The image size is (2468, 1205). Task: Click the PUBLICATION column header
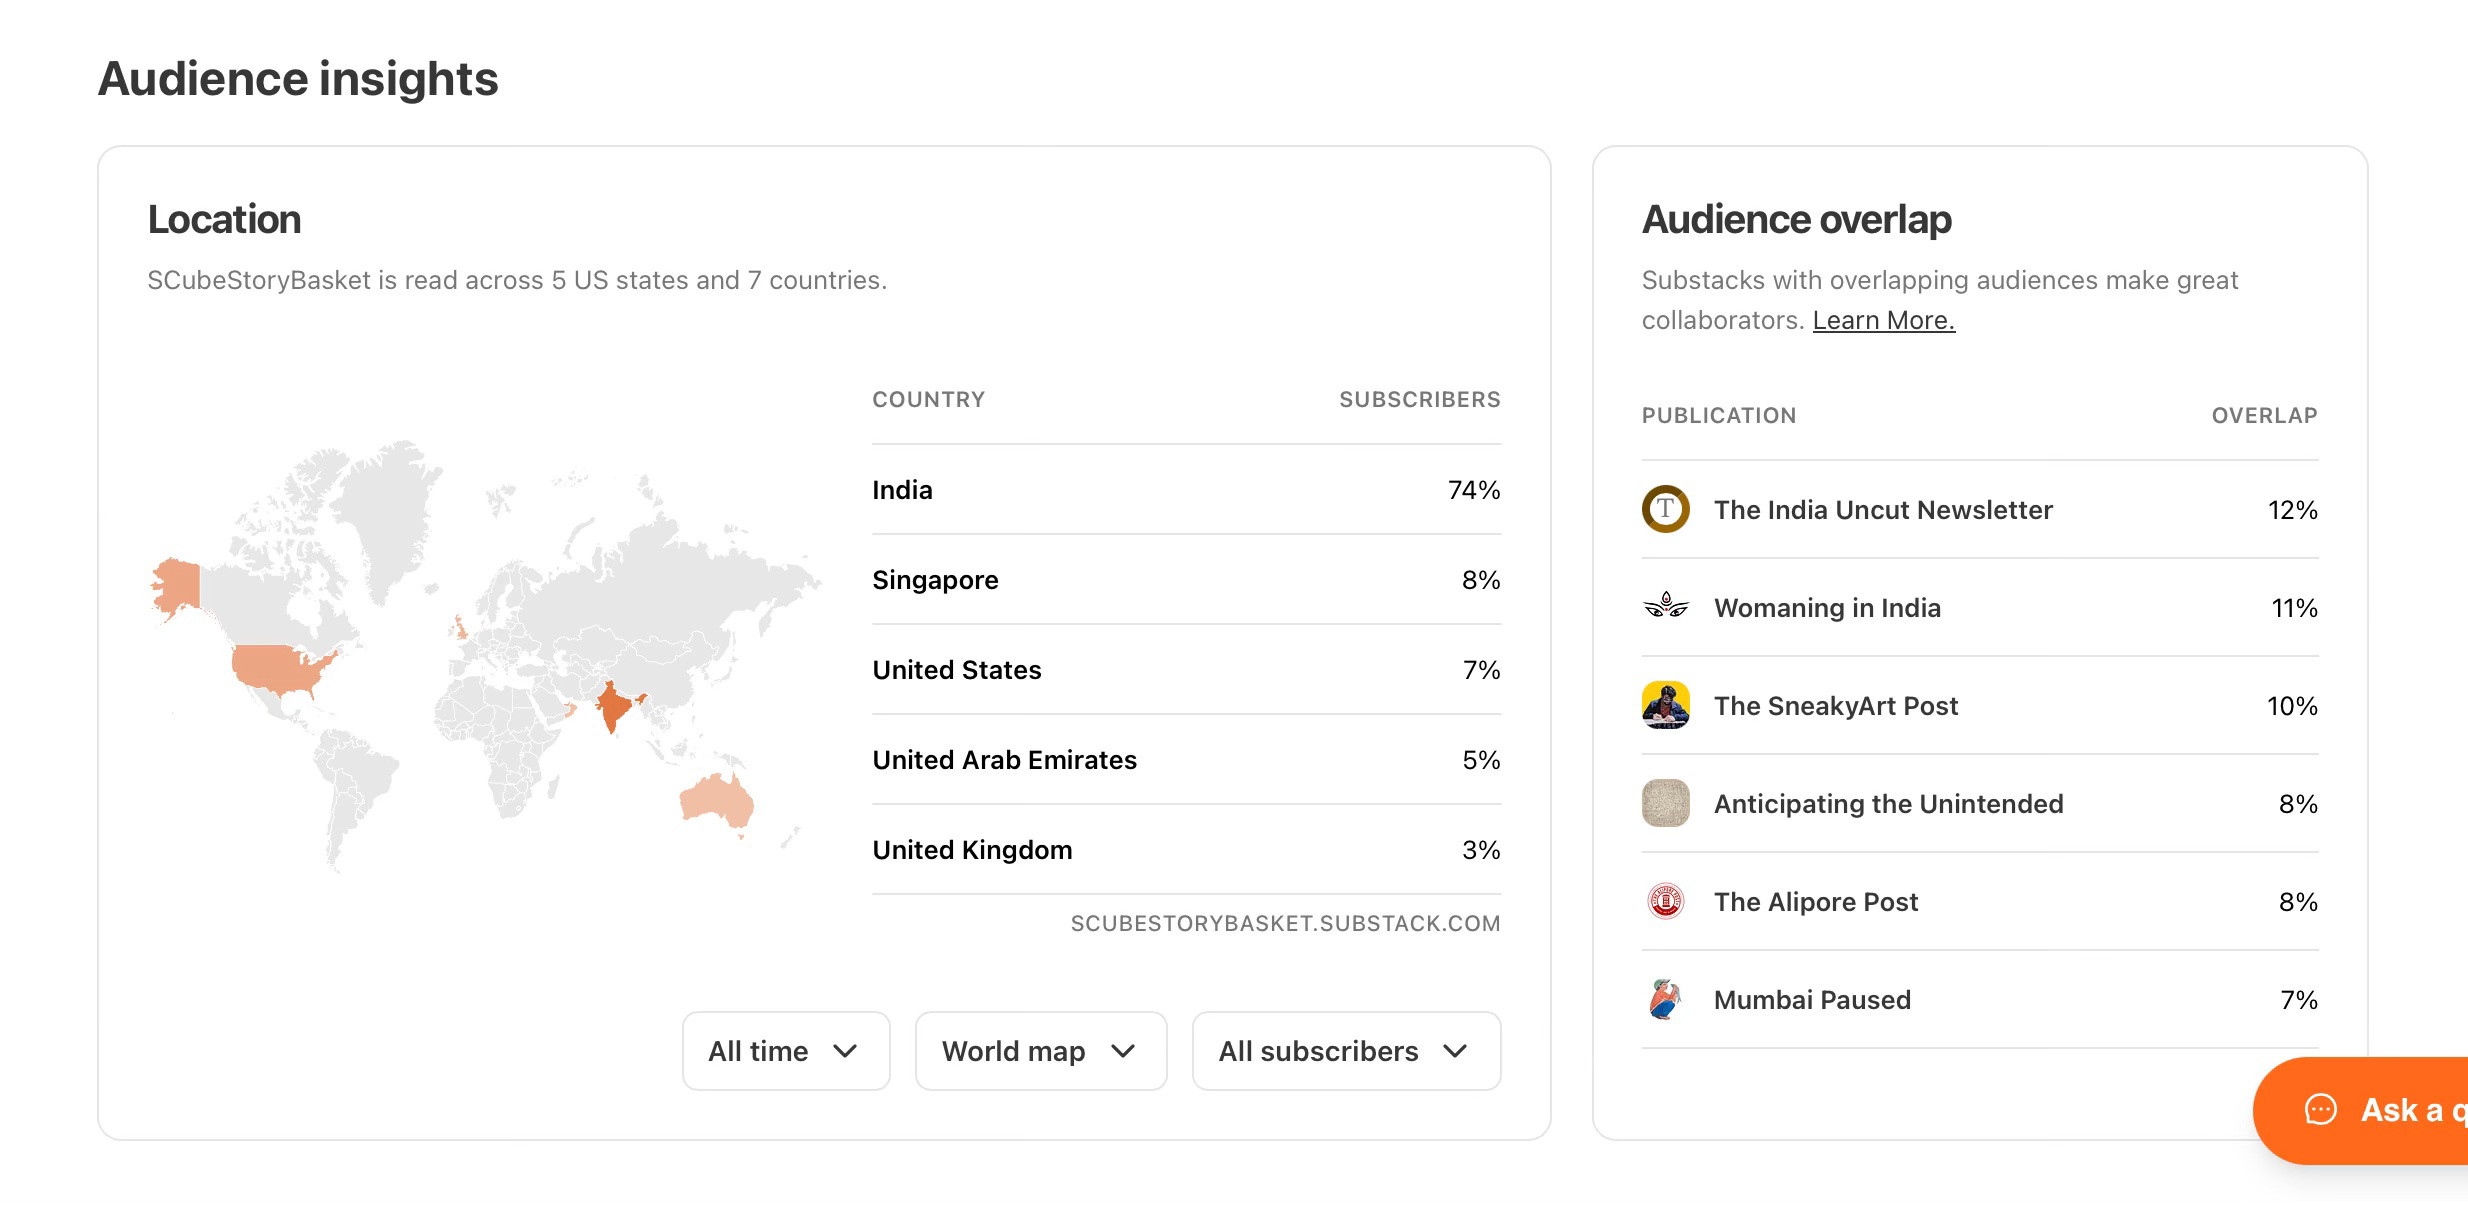(1719, 416)
